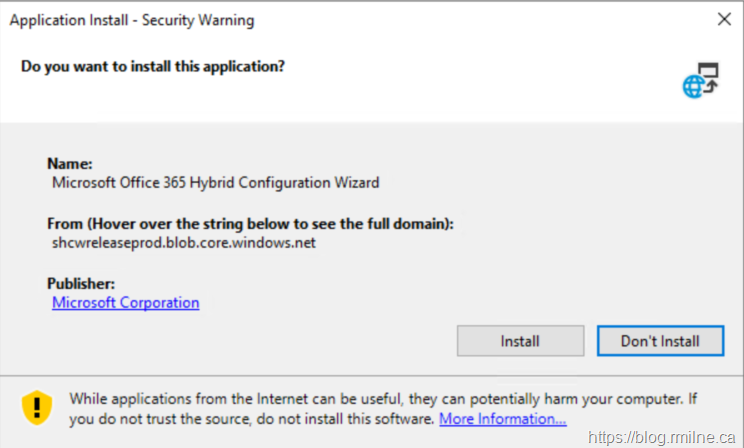Click the 'Do you want to install this application?' heading
This screenshot has height=448, width=744.
click(152, 67)
